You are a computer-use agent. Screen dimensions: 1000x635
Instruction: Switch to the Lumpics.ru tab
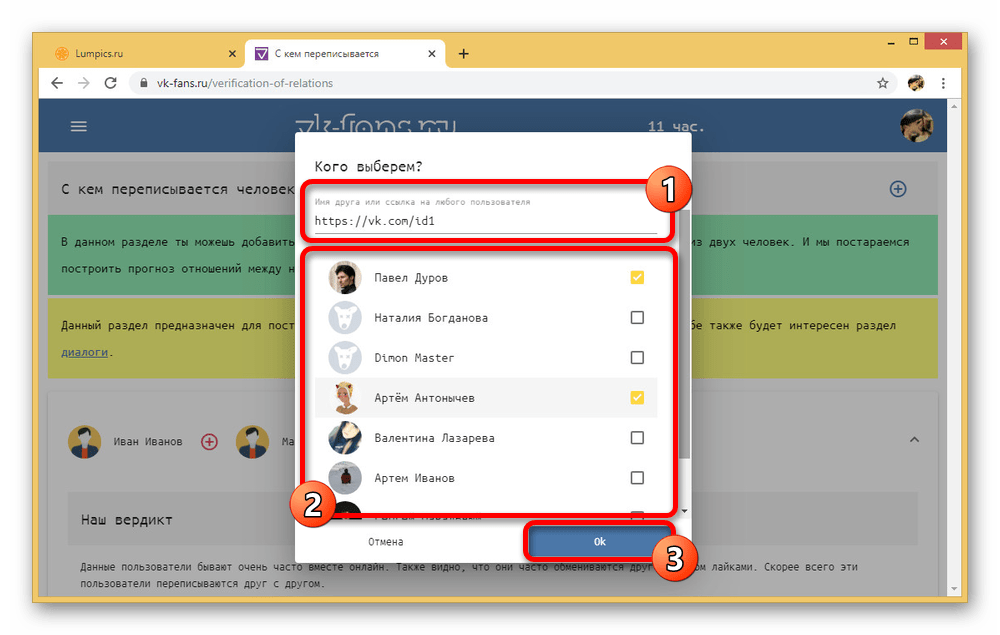click(146, 54)
